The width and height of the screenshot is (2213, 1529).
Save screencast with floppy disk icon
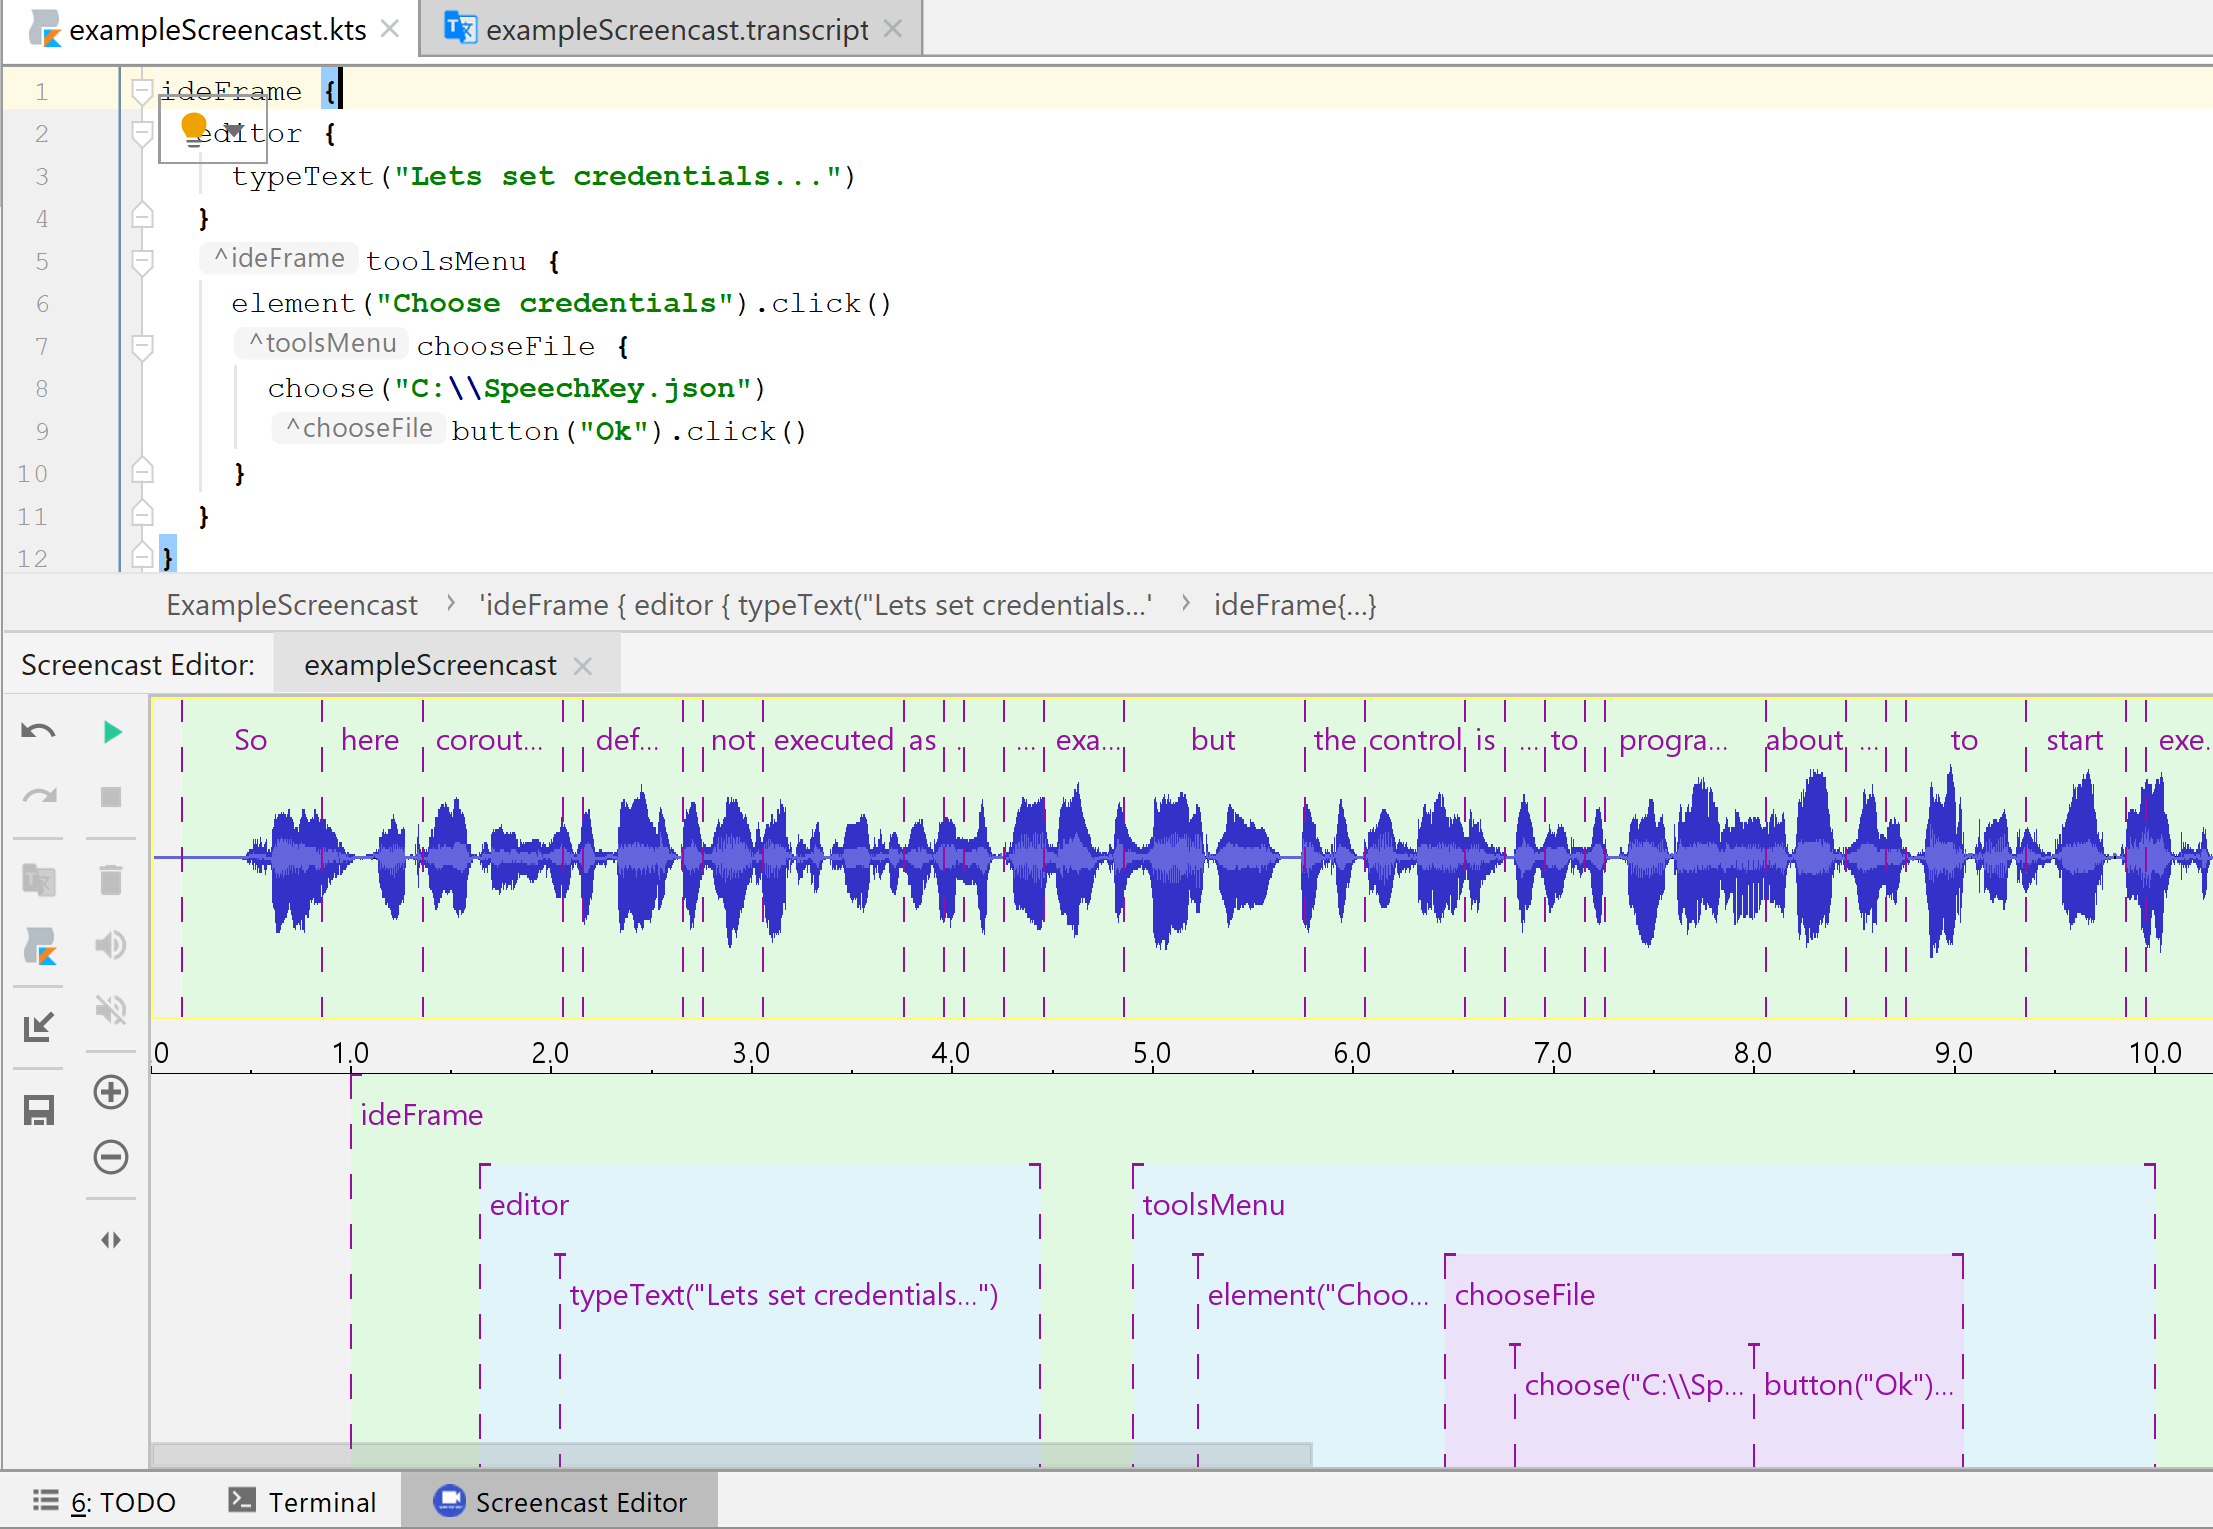tap(39, 1111)
